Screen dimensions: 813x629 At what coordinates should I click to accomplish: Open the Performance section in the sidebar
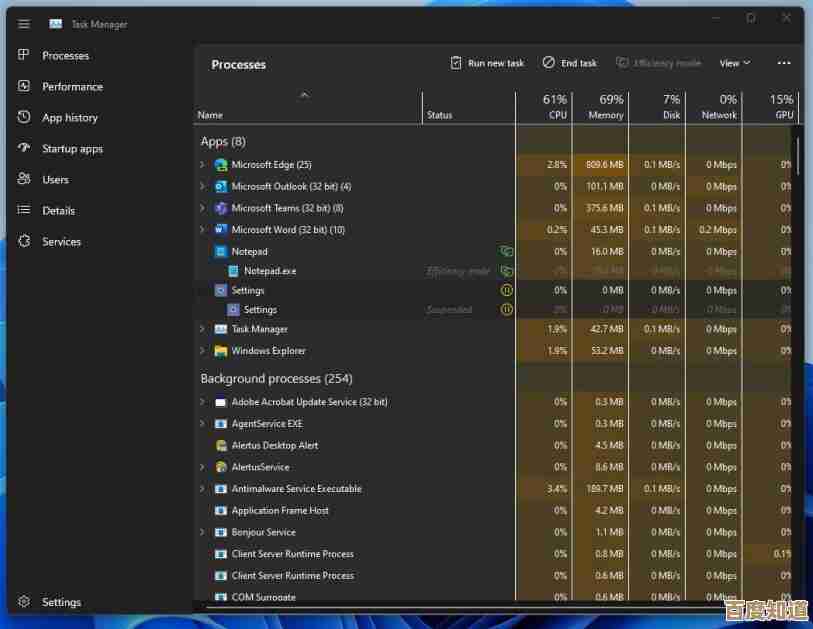pos(71,86)
